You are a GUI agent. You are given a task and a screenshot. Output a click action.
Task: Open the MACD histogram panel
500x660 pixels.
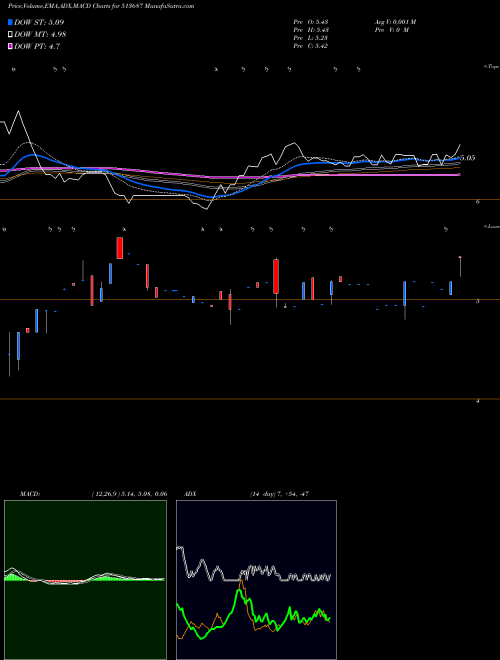point(85,580)
